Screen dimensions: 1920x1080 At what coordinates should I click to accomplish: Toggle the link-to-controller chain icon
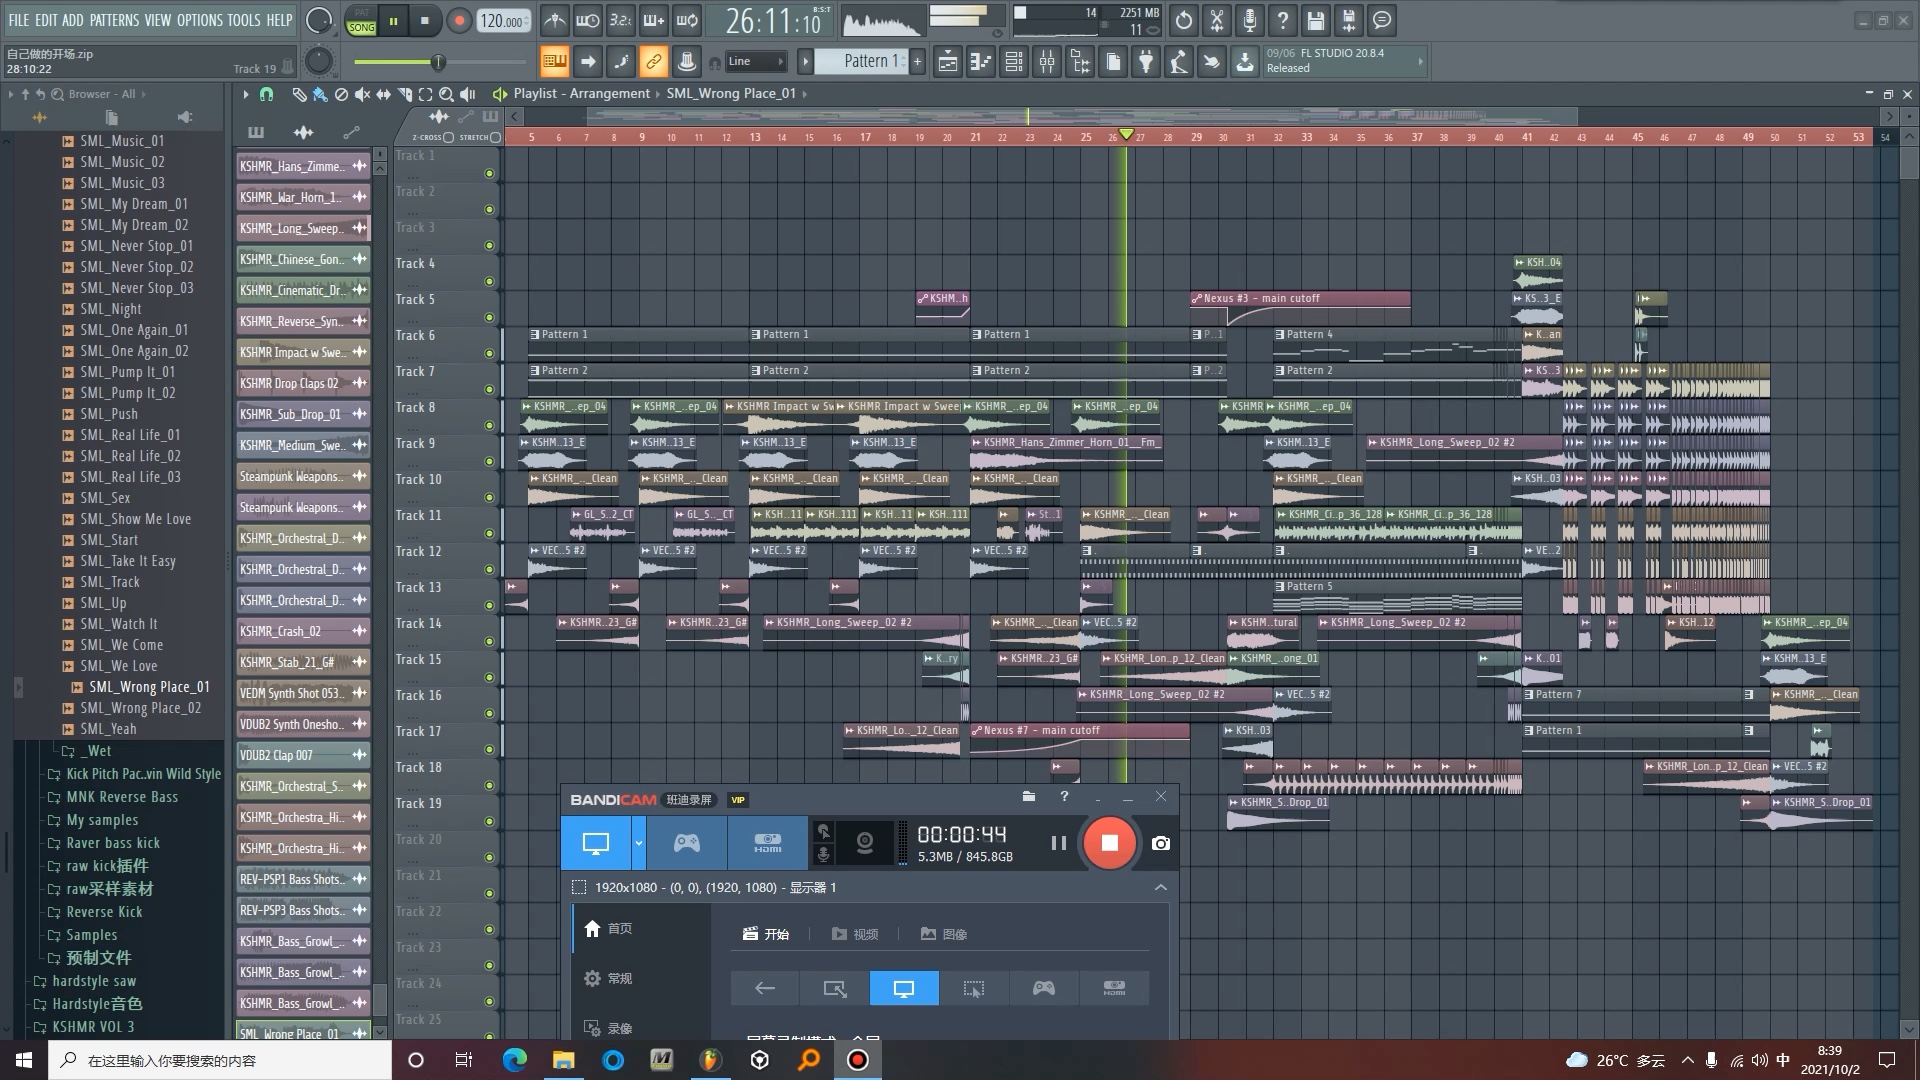click(653, 62)
